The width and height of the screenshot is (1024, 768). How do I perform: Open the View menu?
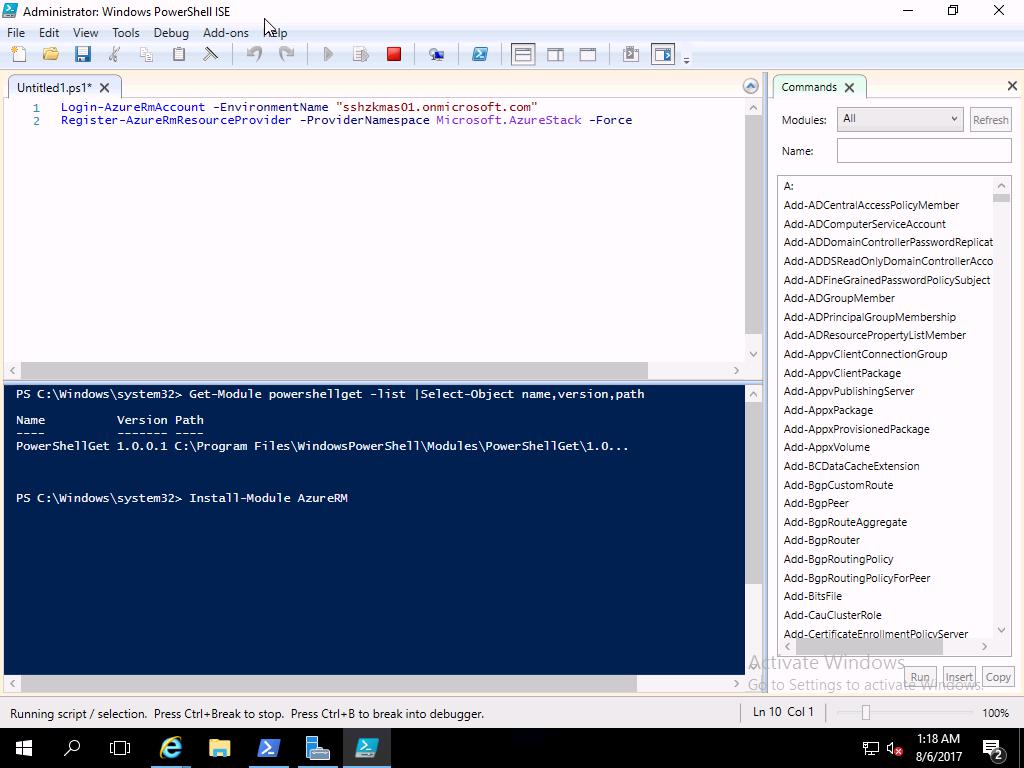point(86,33)
